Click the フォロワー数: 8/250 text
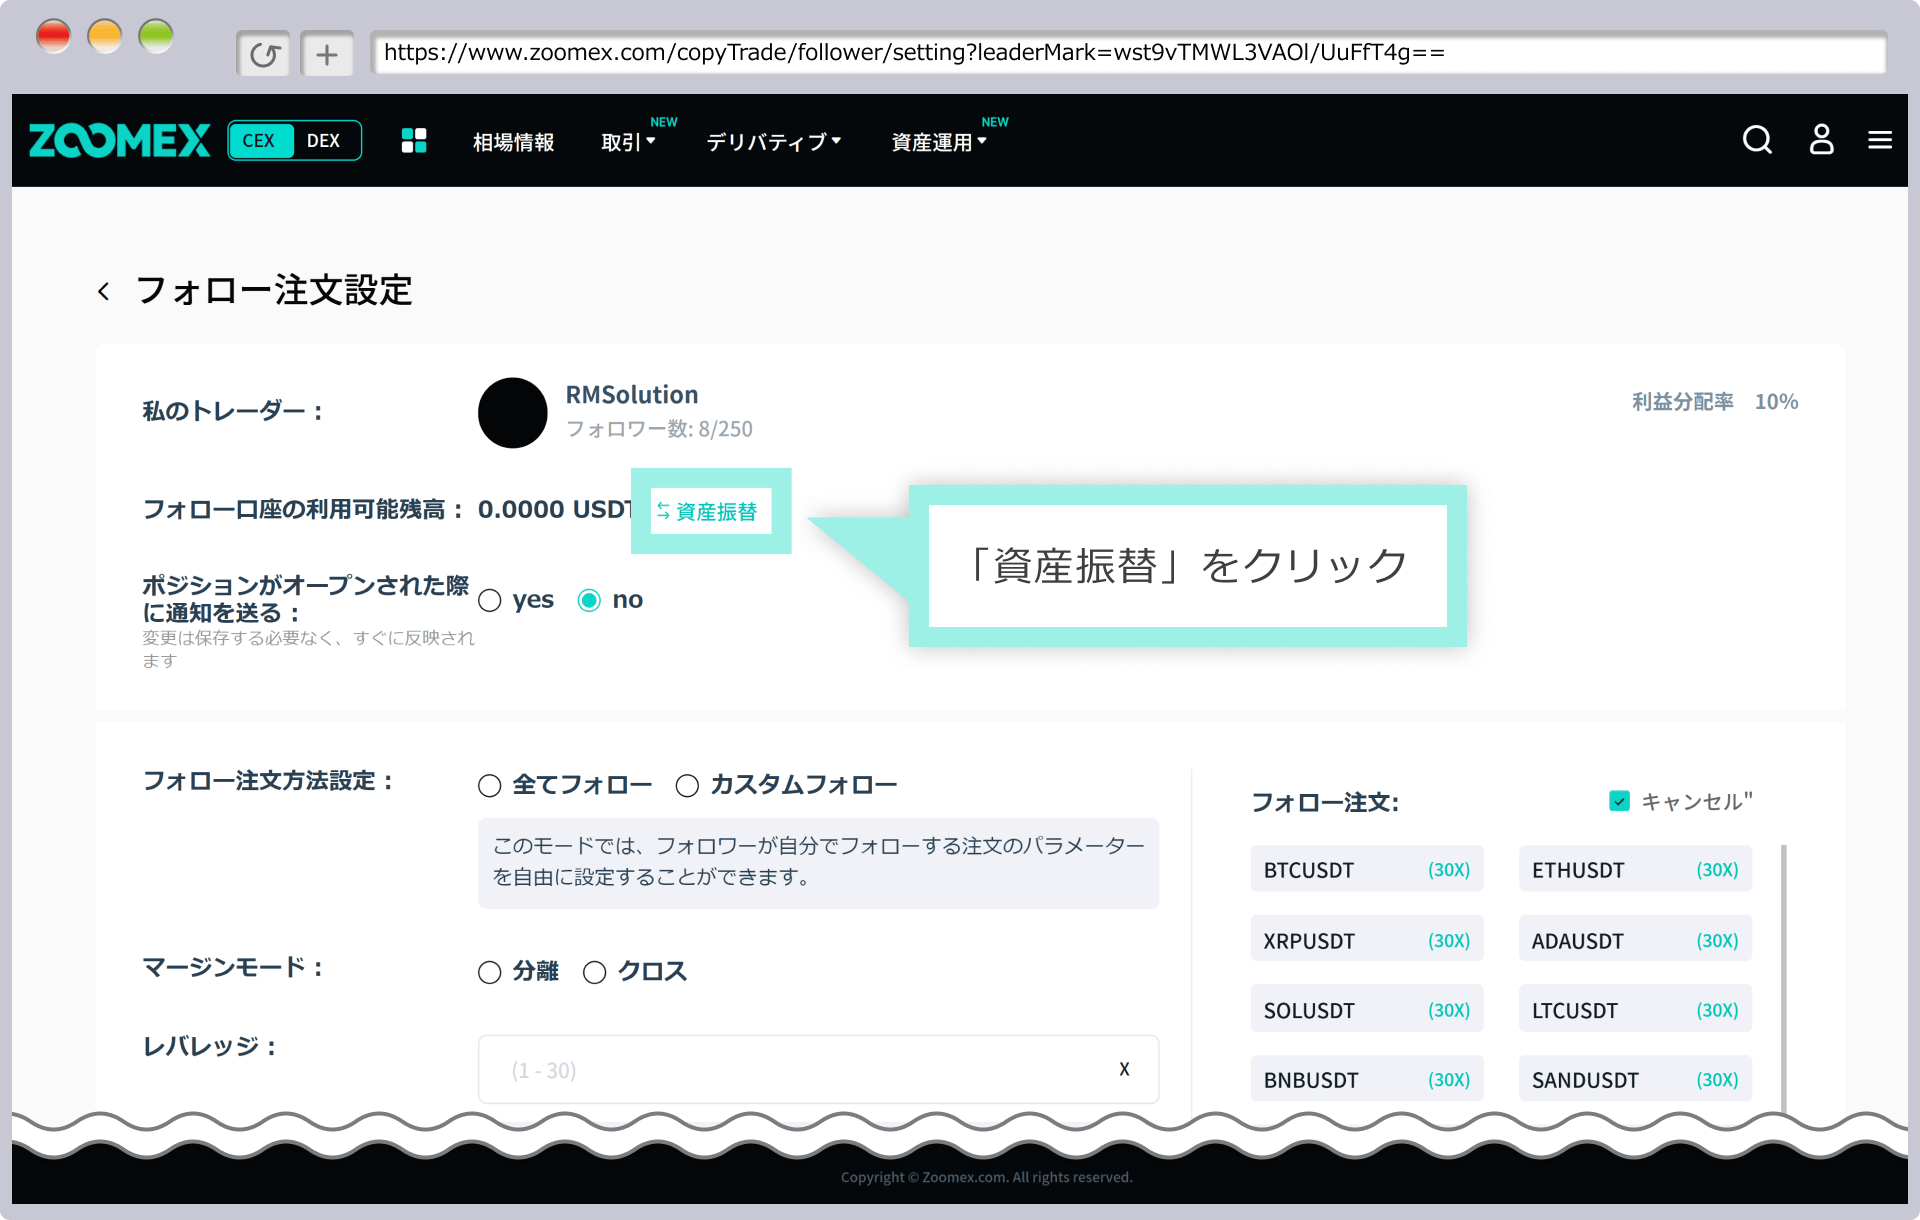 click(659, 429)
